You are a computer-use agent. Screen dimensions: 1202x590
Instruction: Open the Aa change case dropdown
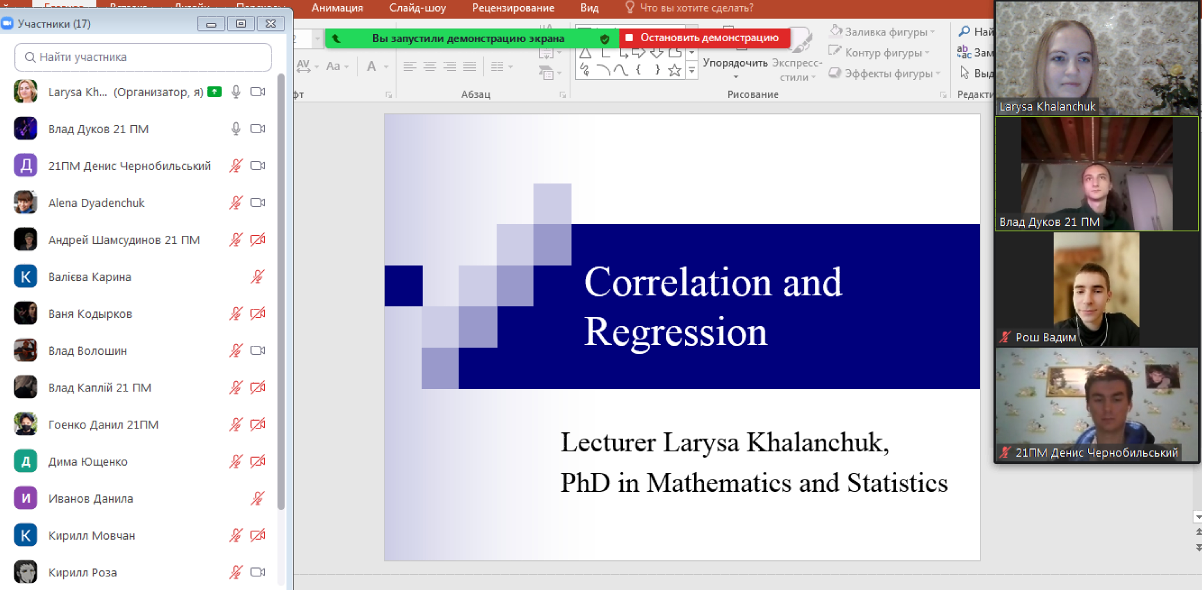337,67
